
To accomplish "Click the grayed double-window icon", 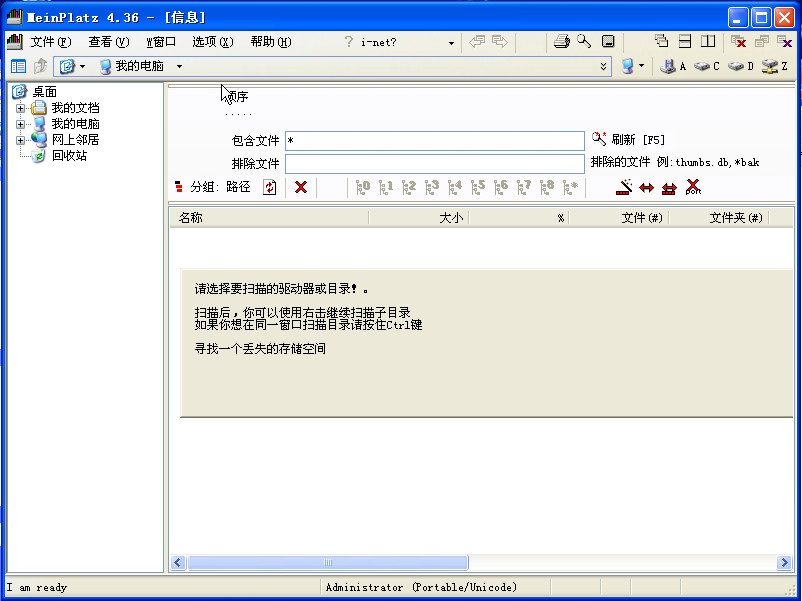I will [762, 41].
